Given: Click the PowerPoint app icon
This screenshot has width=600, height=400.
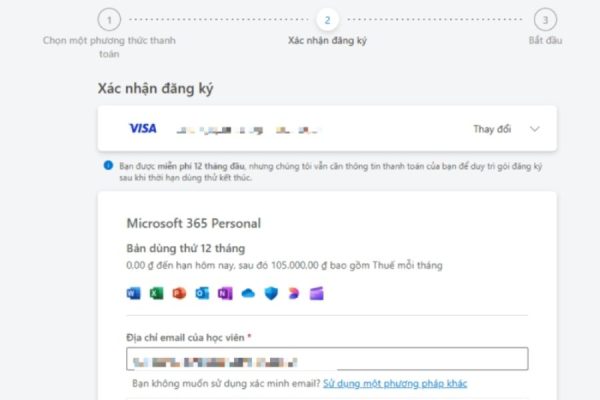Looking at the screenshot, I should pyautogui.click(x=179, y=294).
